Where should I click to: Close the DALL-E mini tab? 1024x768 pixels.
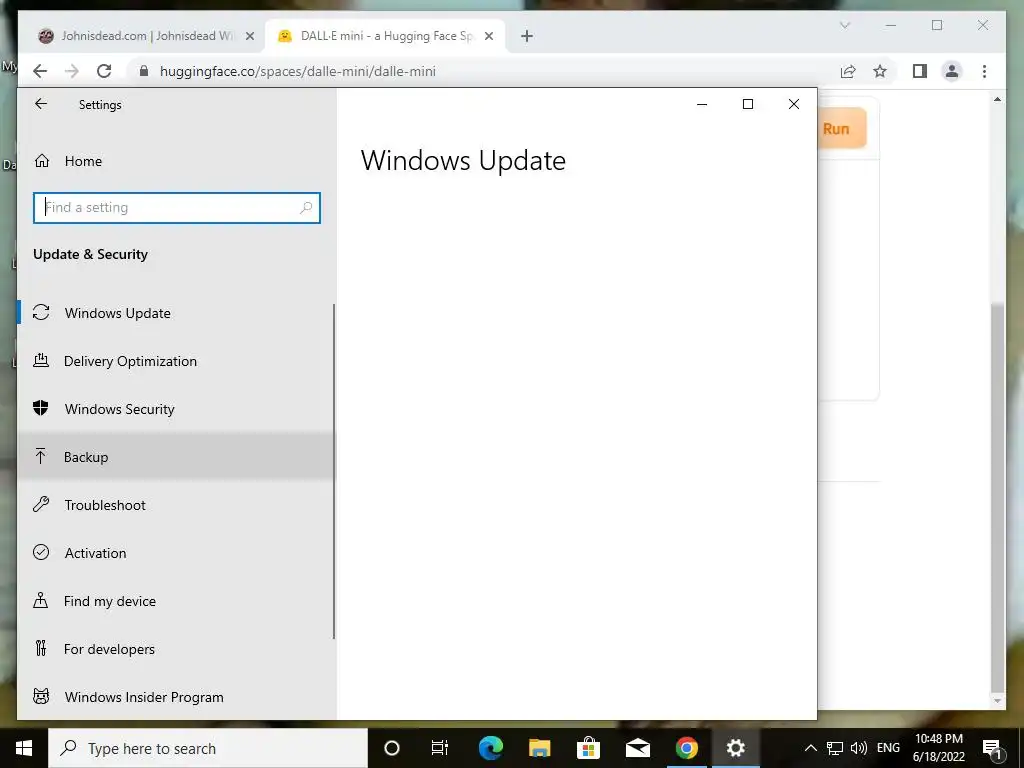click(489, 37)
